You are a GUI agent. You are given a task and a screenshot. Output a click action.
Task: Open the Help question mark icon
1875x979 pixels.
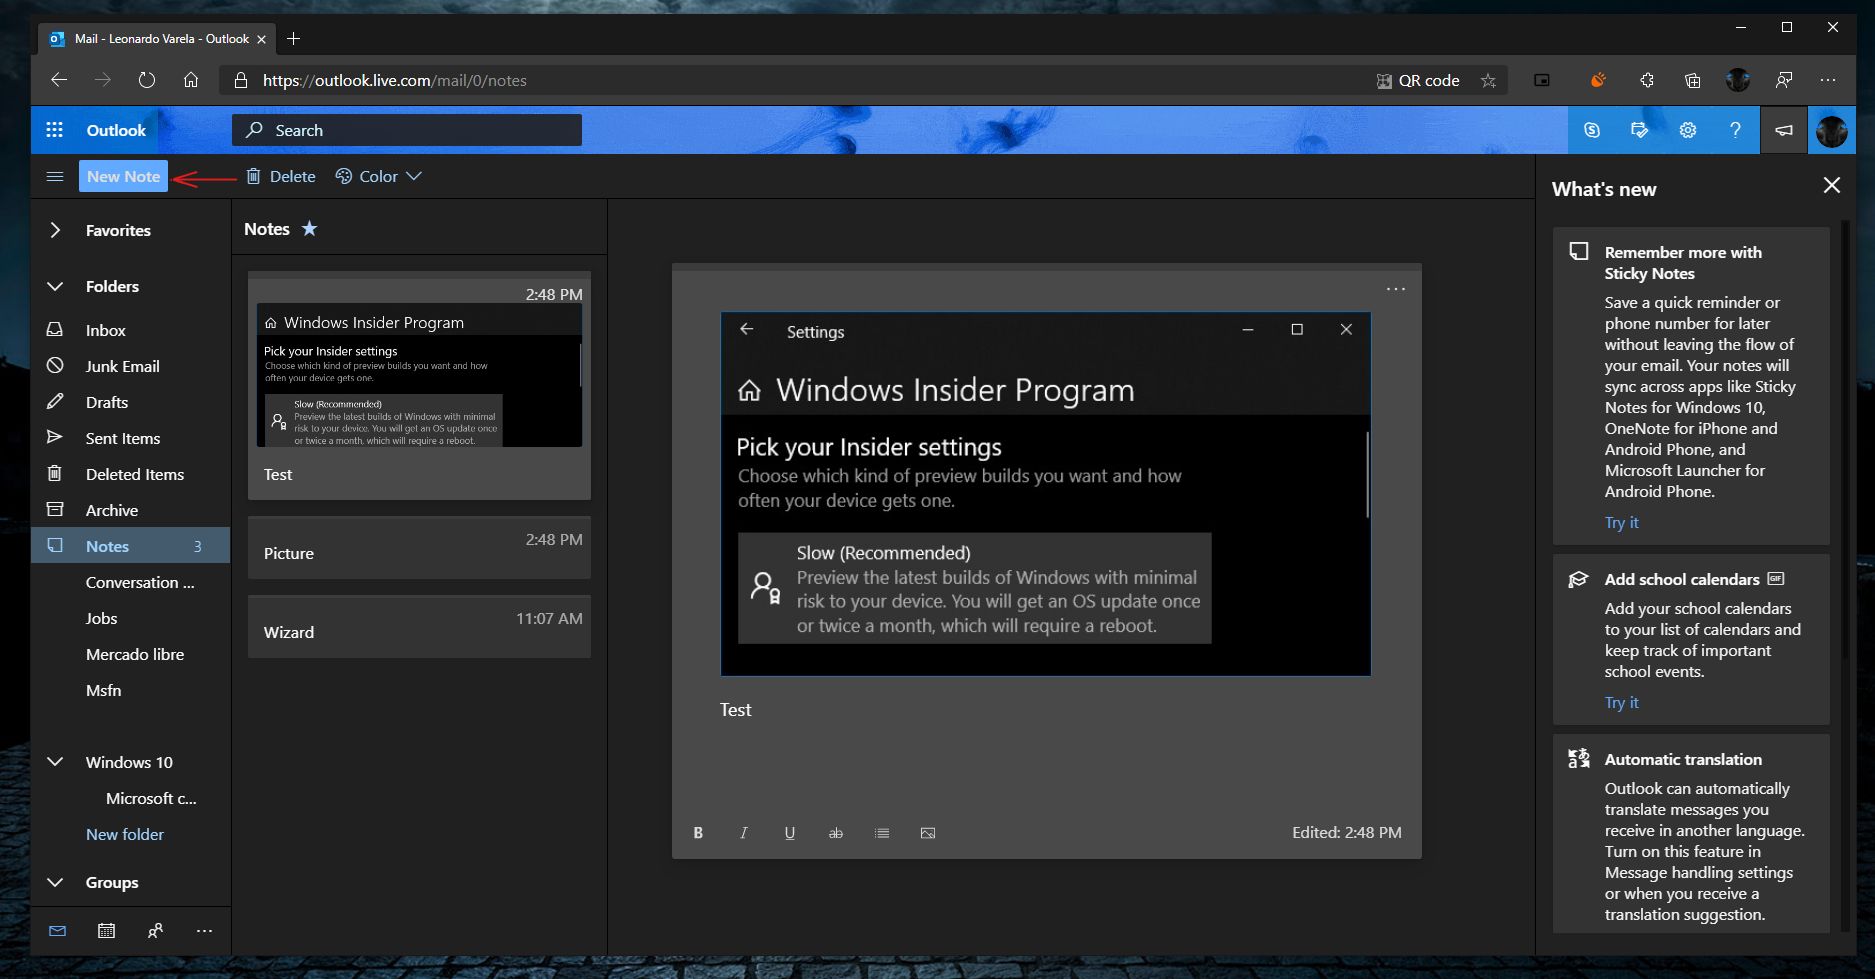click(1736, 130)
